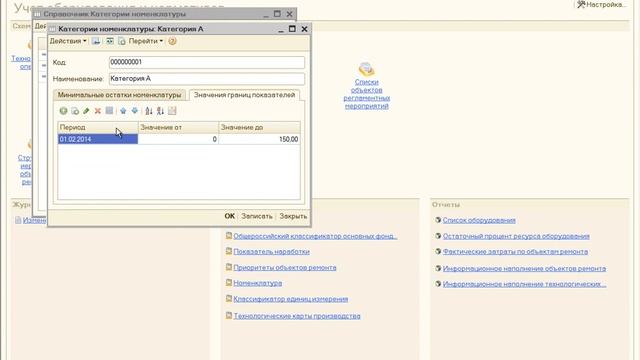This screenshot has width=640, height=360.
Task: Switch to the Минимальные остатки номенклатуры tab
Action: (119, 95)
